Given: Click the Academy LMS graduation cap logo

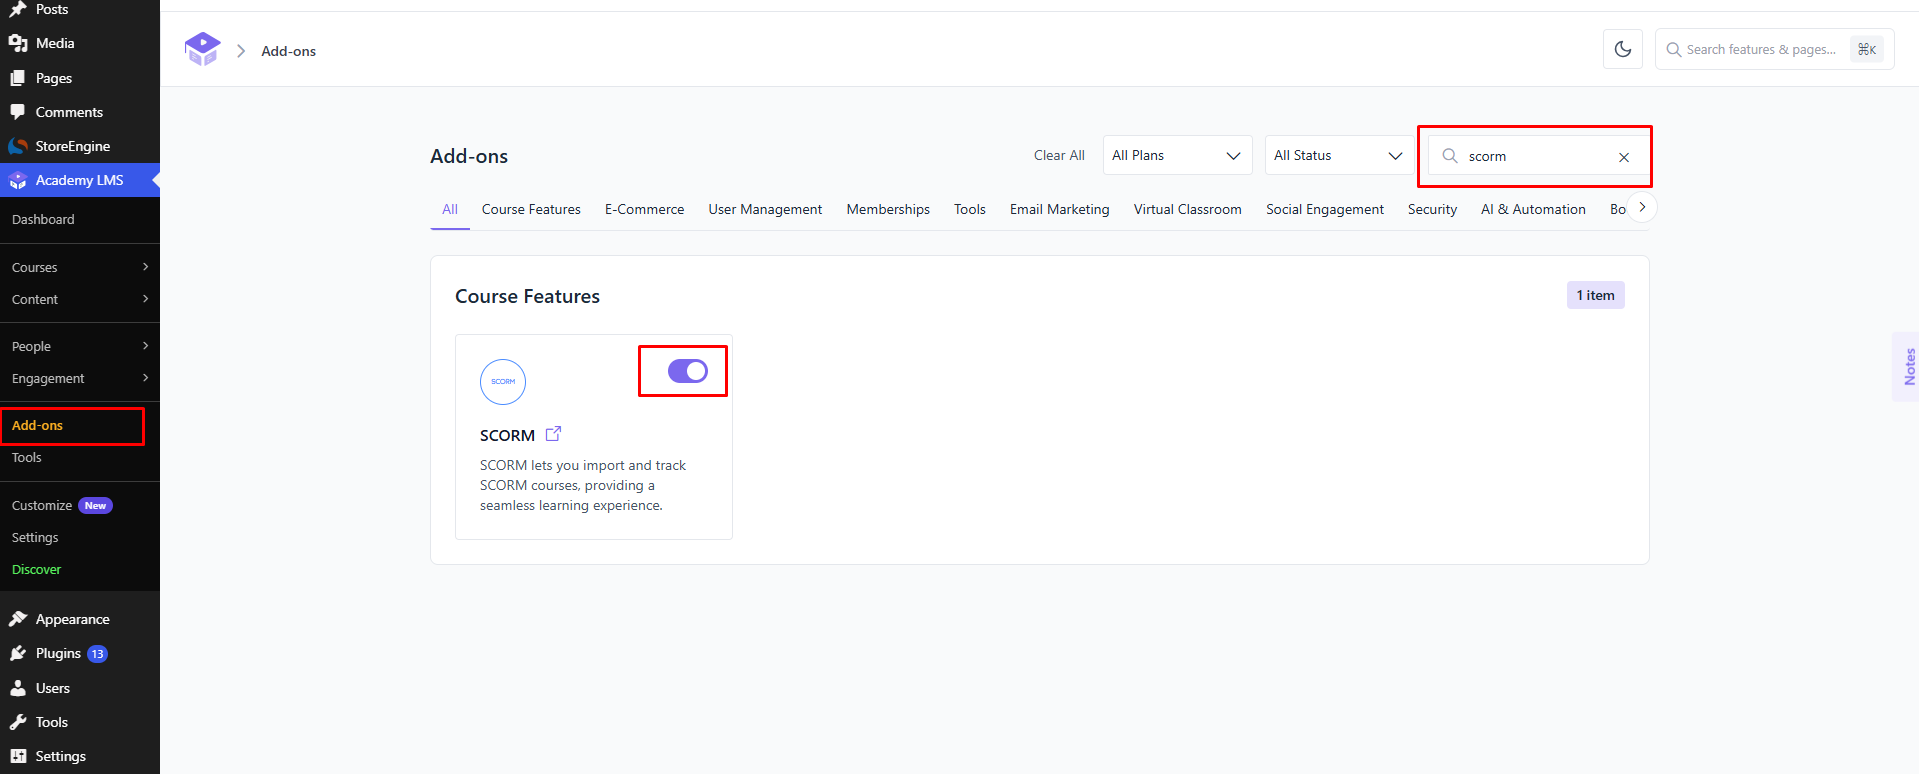Looking at the screenshot, I should click(x=203, y=49).
